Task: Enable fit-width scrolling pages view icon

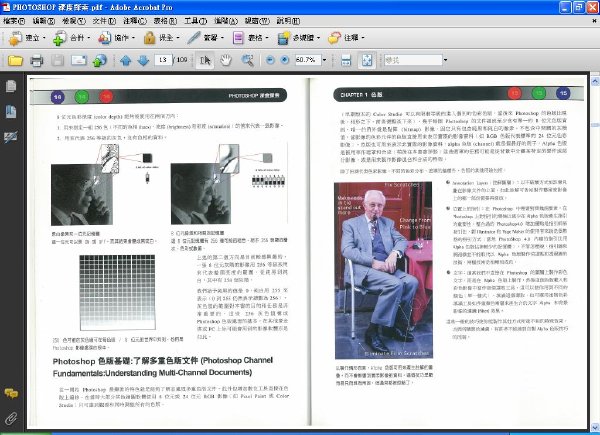Action: [346, 60]
